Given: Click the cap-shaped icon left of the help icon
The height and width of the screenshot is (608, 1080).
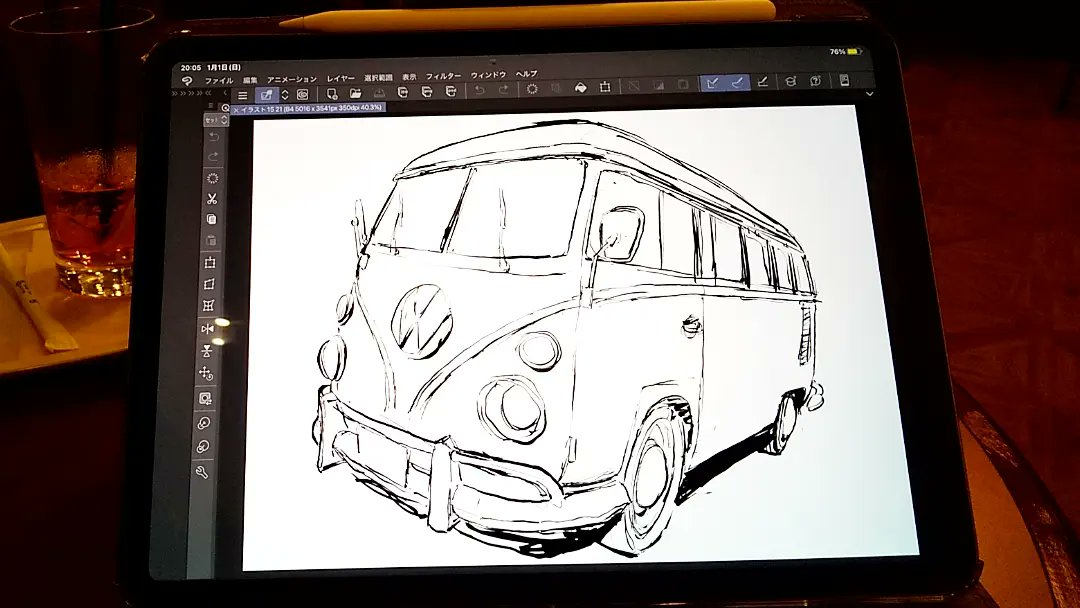Looking at the screenshot, I should 791,81.
